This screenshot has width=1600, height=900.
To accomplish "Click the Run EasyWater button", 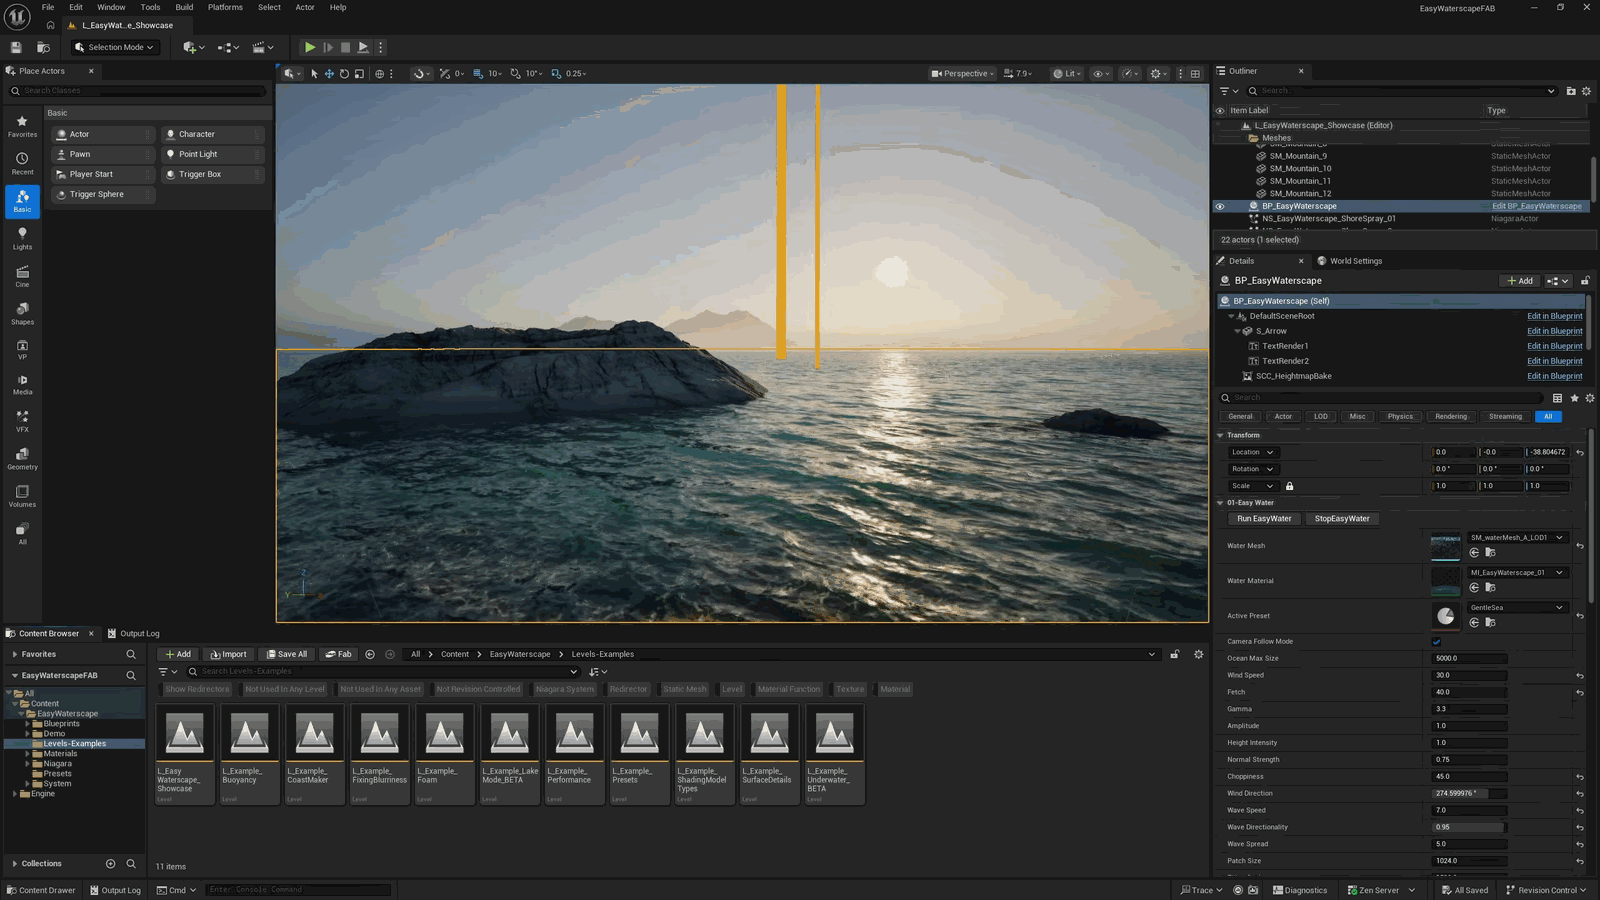I will tap(1264, 519).
